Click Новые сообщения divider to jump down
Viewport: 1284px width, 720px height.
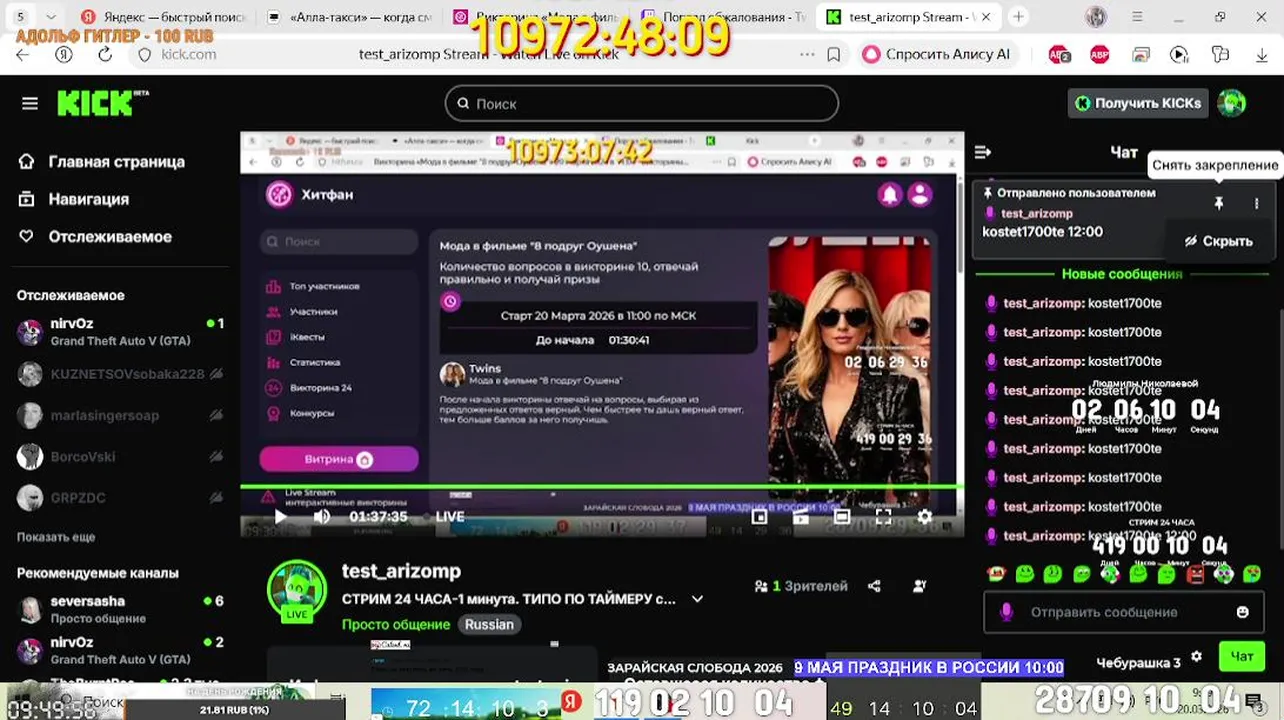[x=1122, y=274]
